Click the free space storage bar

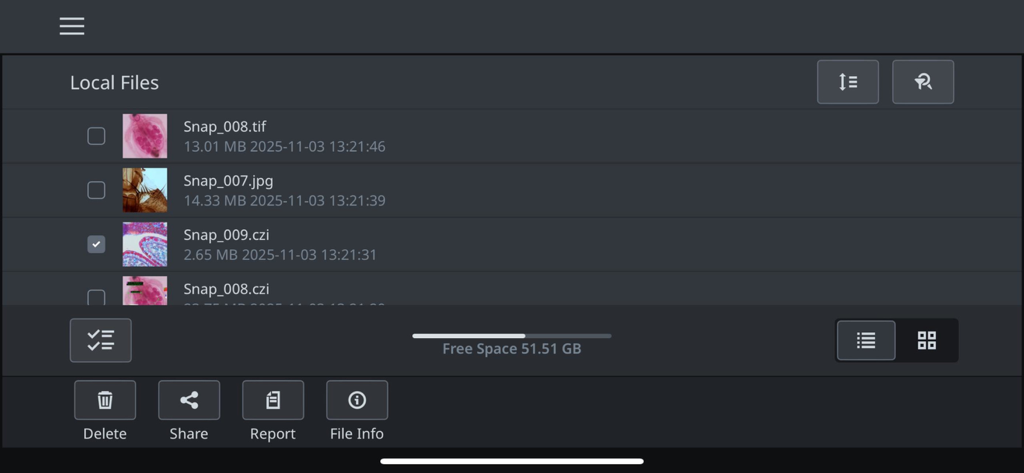511,336
